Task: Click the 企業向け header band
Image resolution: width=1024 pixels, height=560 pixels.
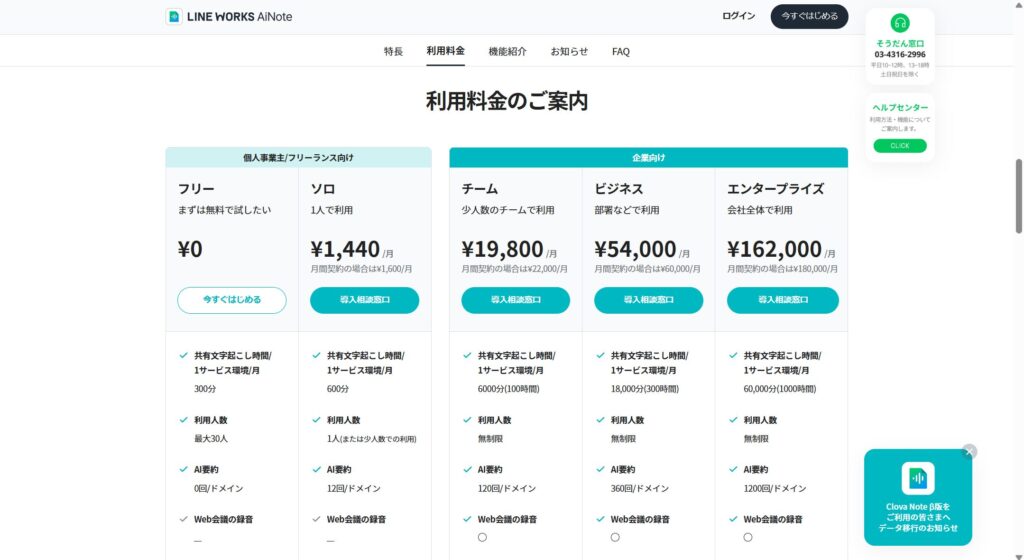Action: 648,157
